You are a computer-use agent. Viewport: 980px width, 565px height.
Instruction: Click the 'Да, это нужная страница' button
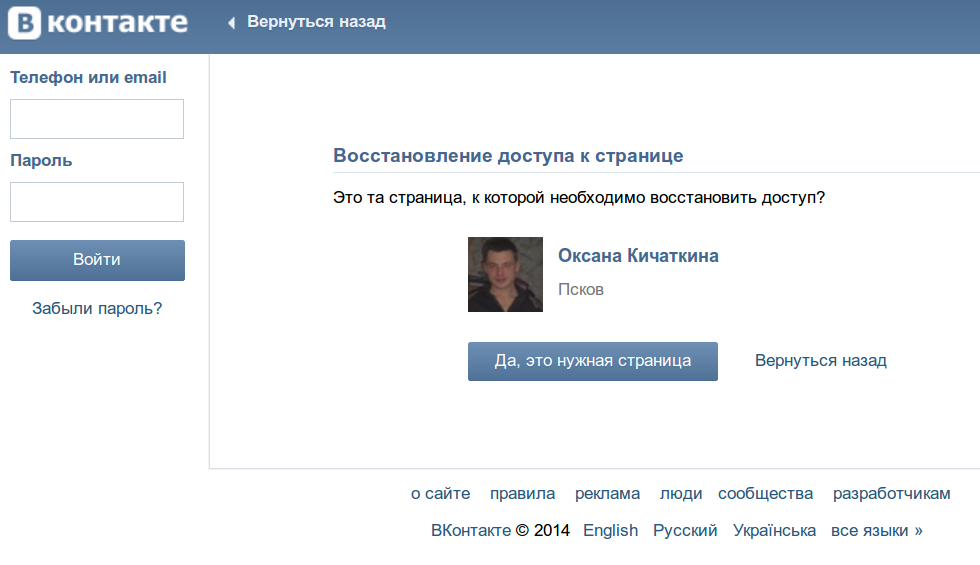[x=592, y=361]
